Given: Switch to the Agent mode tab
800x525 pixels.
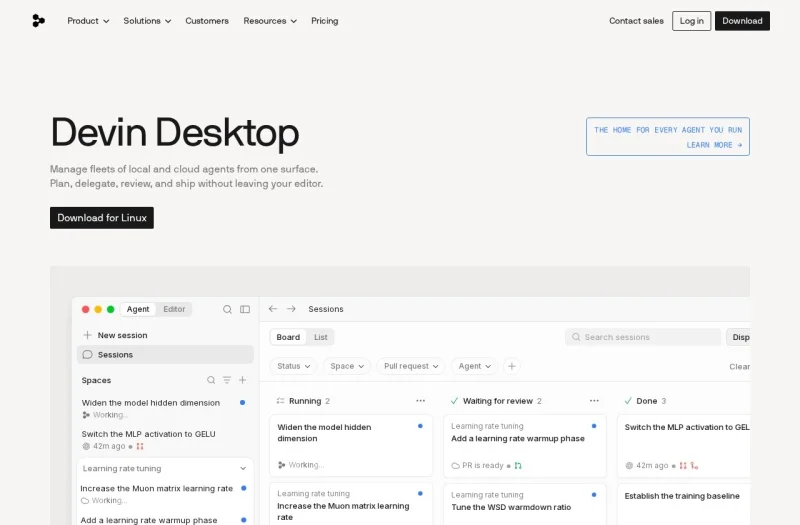Looking at the screenshot, I should (x=138, y=309).
